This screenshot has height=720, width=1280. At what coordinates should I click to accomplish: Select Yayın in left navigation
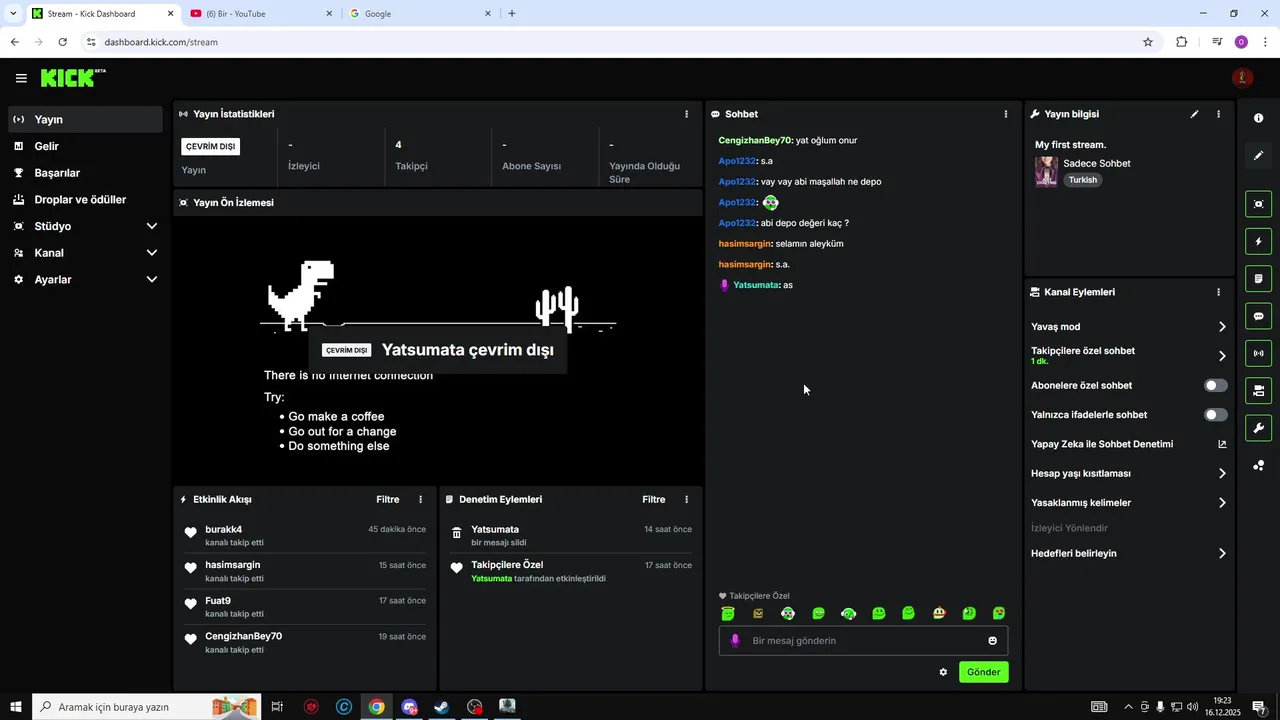tap(85, 119)
